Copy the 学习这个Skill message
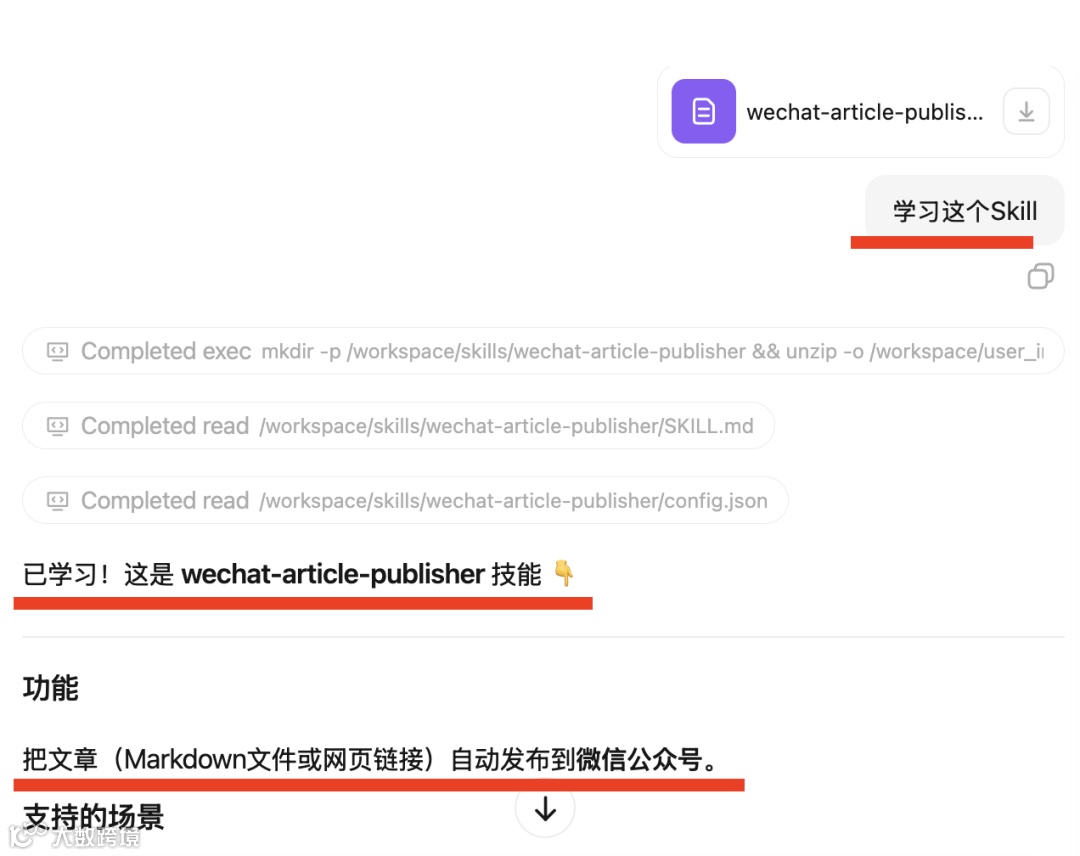The height and width of the screenshot is (856, 1080). (1040, 276)
